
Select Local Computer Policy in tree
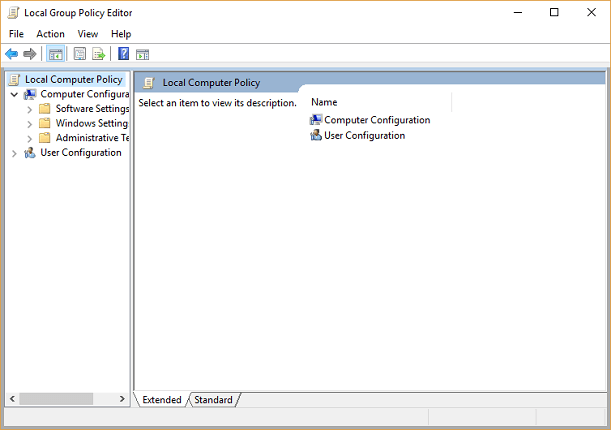coord(74,79)
